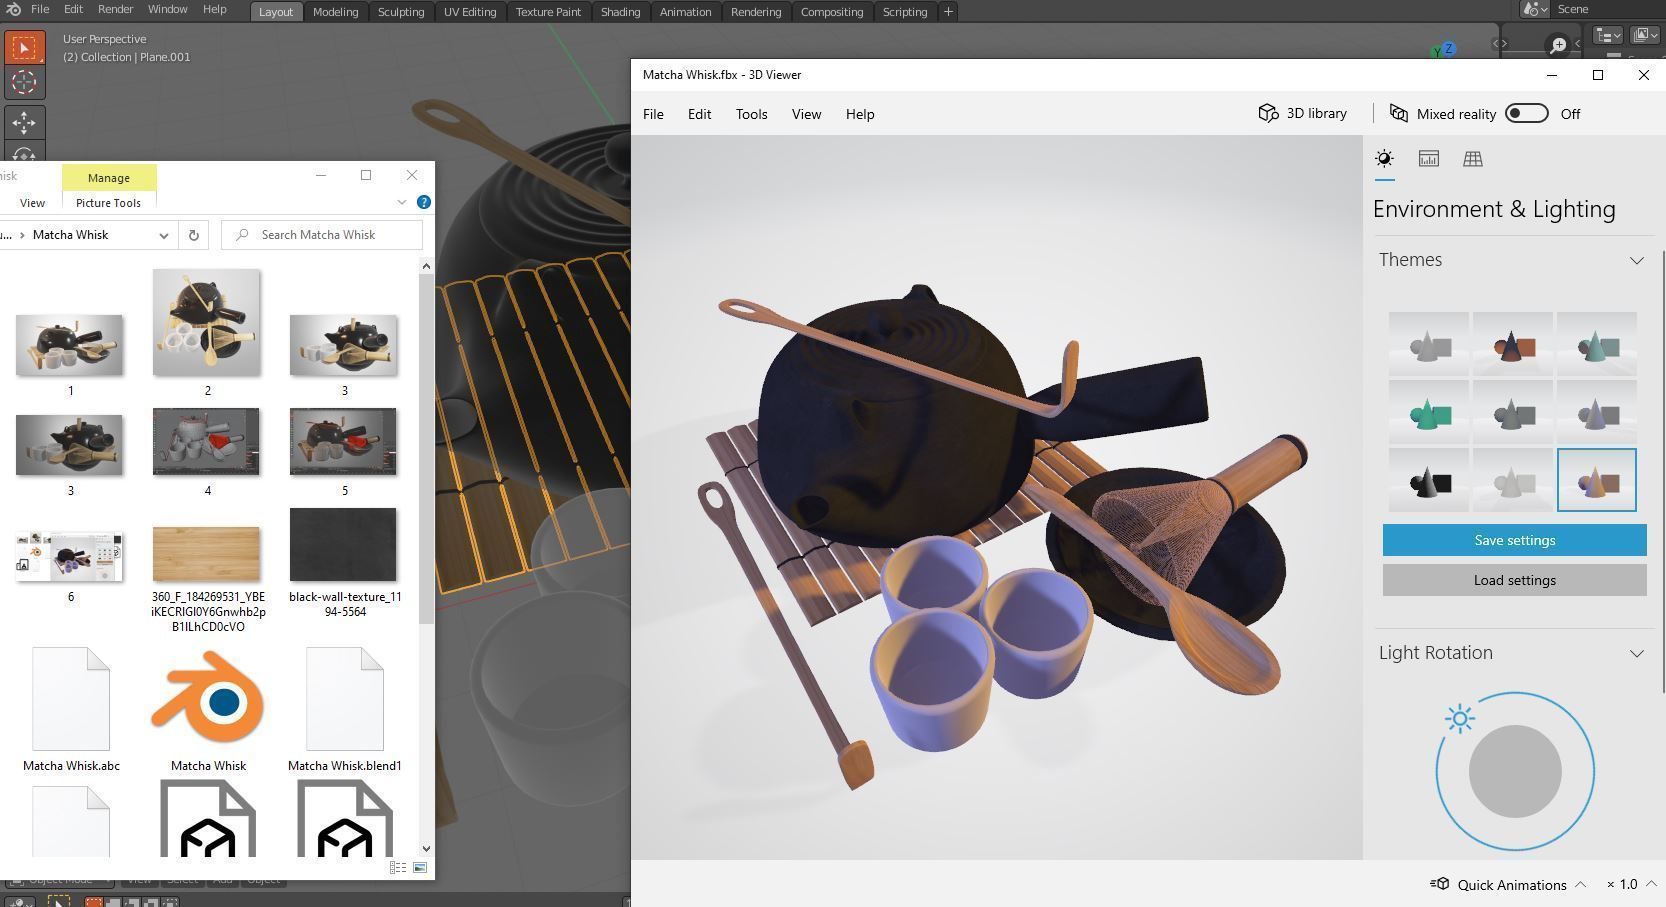
Task: Select the bright green shapes lighting theme
Action: pos(1428,411)
